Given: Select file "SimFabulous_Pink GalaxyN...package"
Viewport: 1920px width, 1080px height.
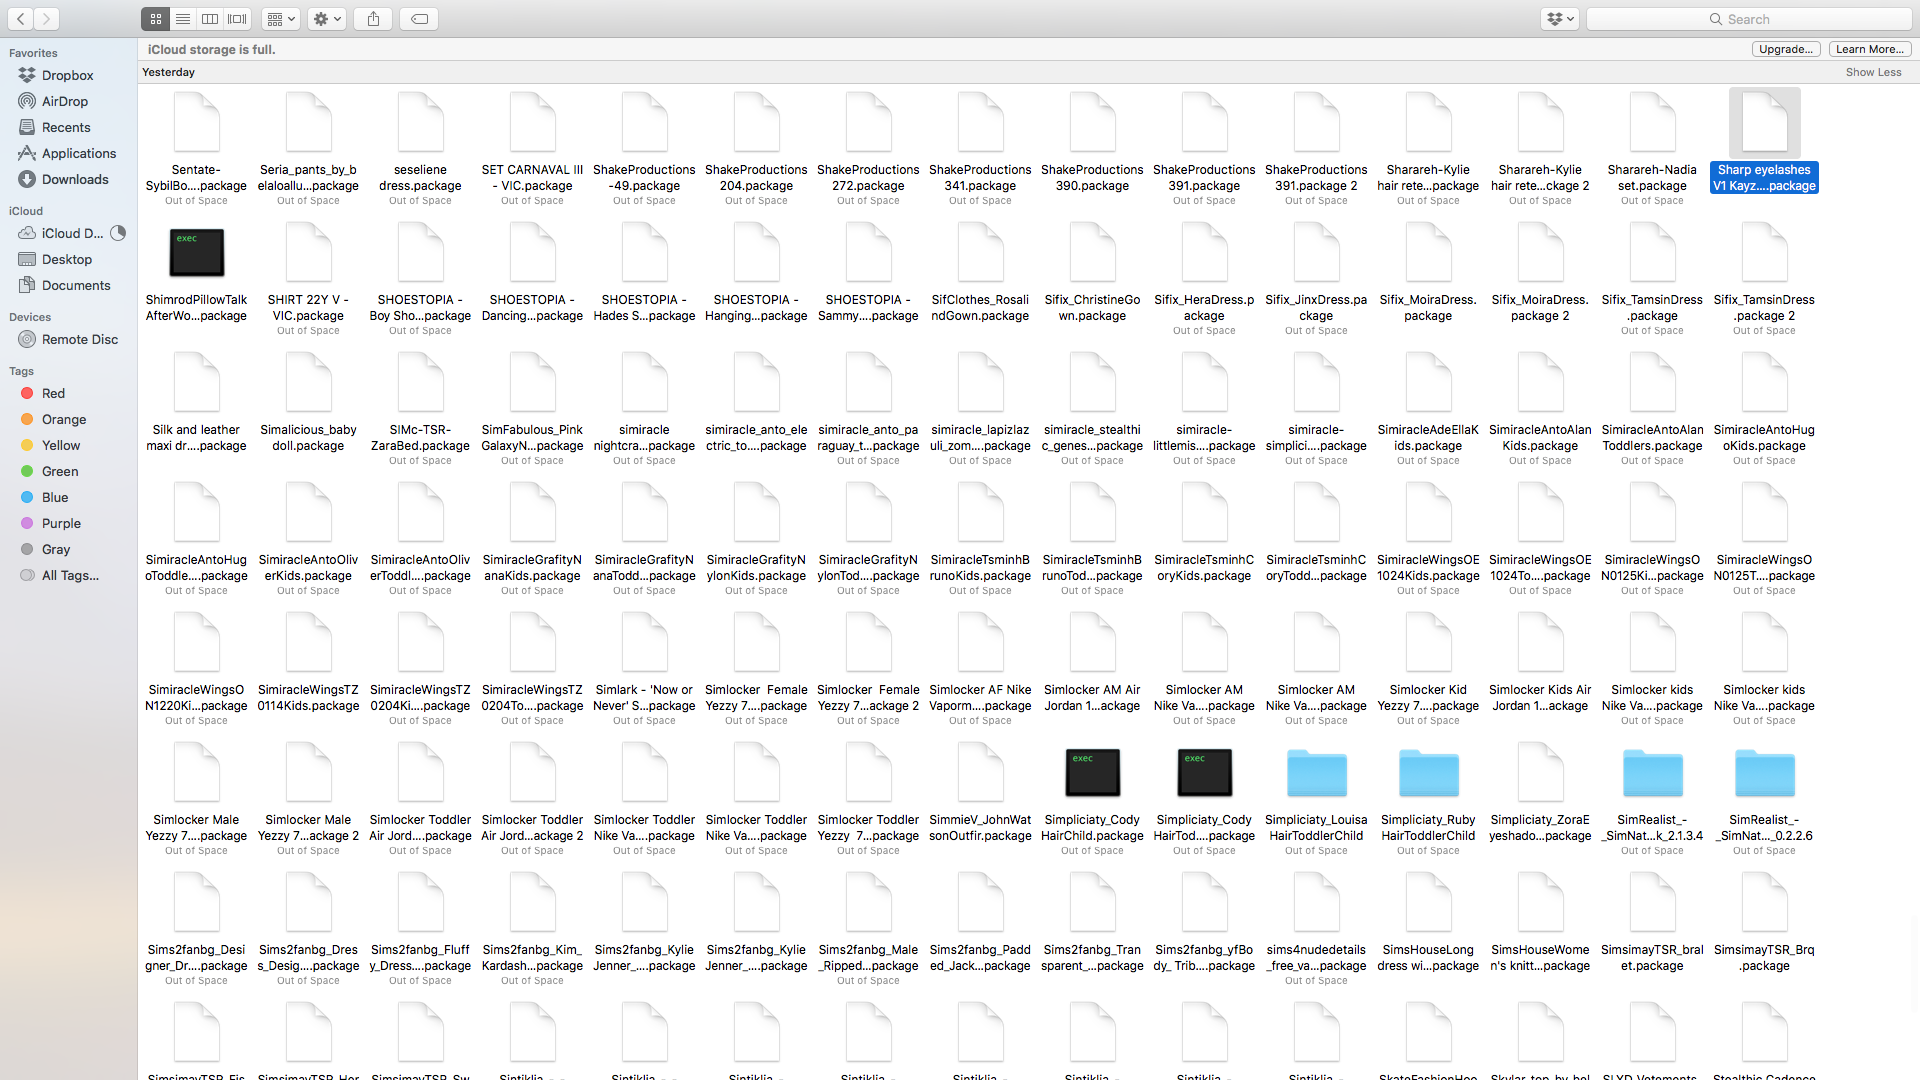Looking at the screenshot, I should (x=533, y=382).
